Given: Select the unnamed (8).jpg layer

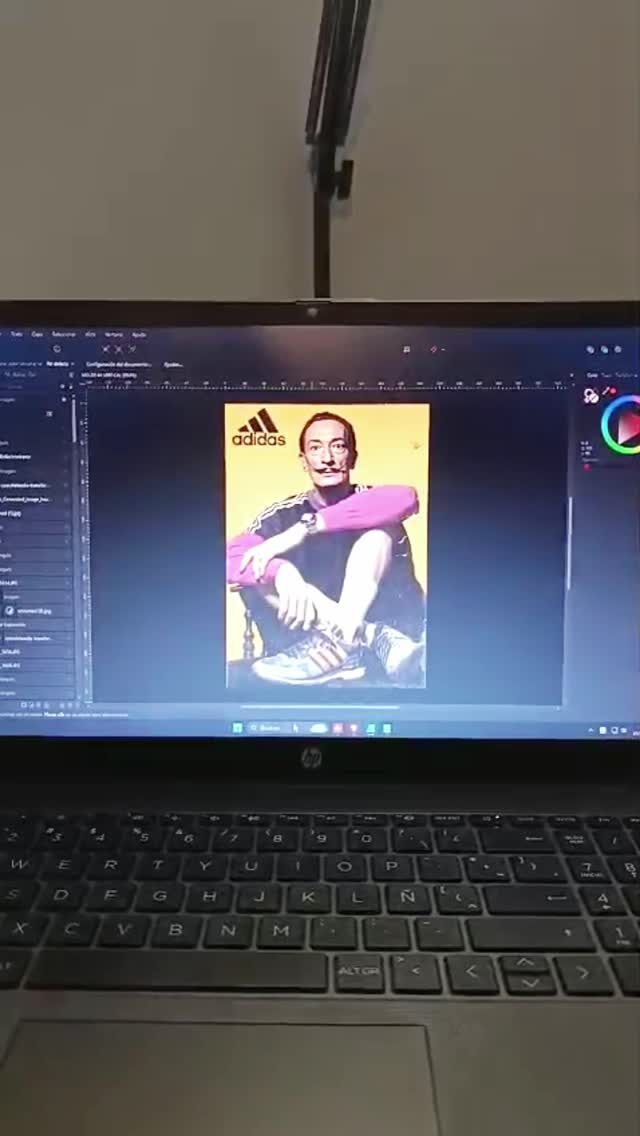Looking at the screenshot, I should (36, 611).
